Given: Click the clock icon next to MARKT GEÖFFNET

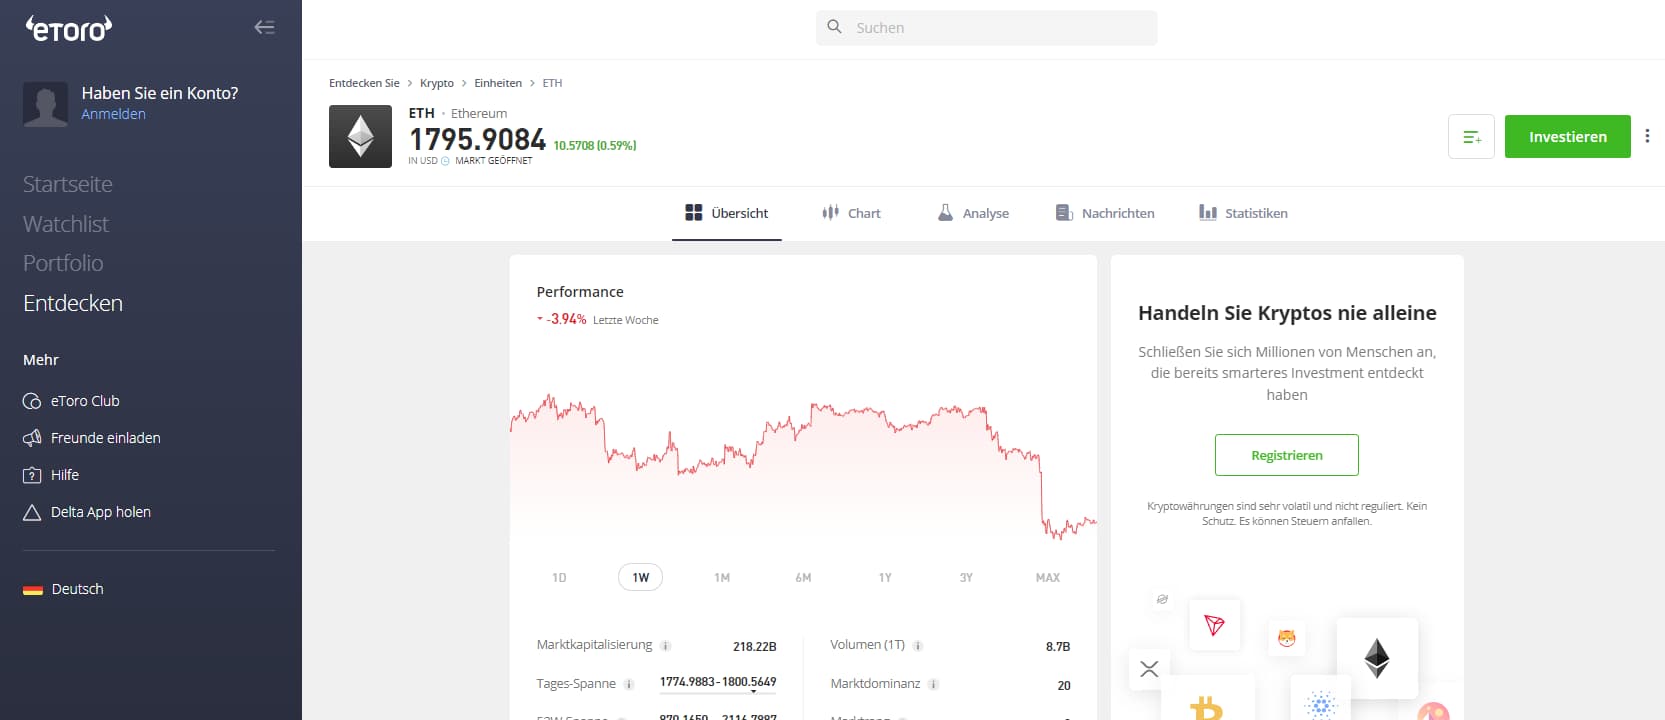Looking at the screenshot, I should [x=446, y=161].
